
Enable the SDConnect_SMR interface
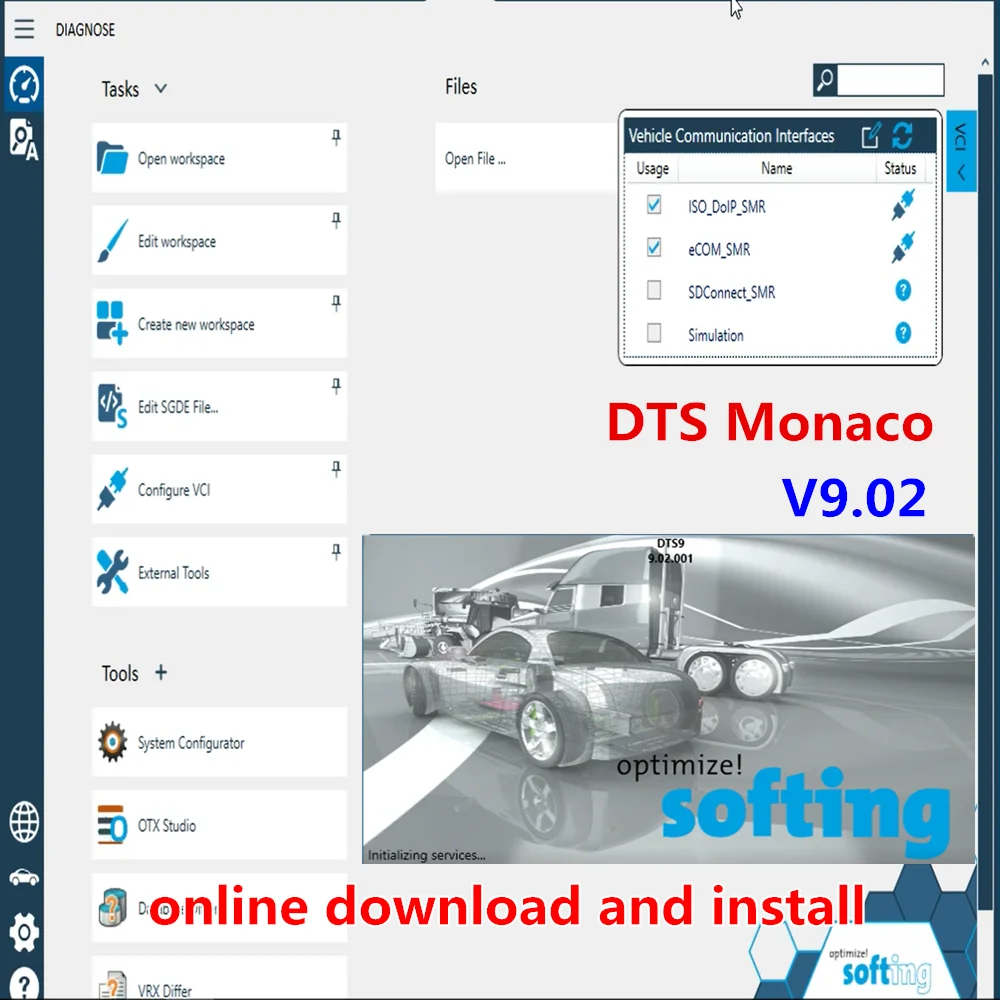click(653, 289)
